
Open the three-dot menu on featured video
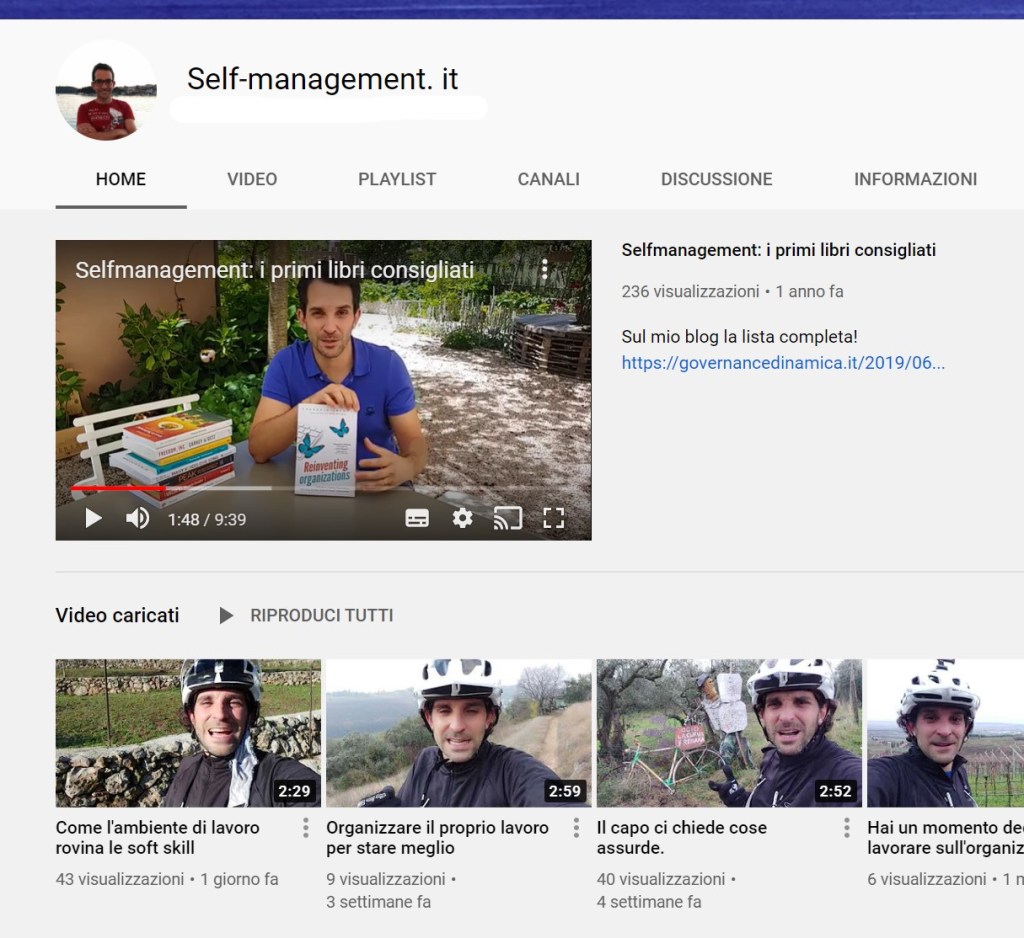point(545,269)
